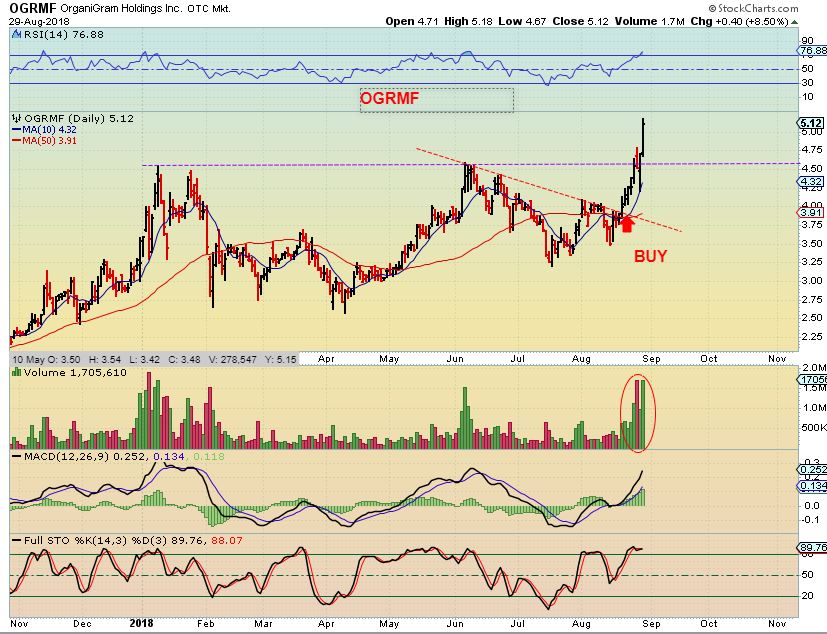Click the Sep label on bottom time axis
The image size is (827, 634).
[651, 623]
